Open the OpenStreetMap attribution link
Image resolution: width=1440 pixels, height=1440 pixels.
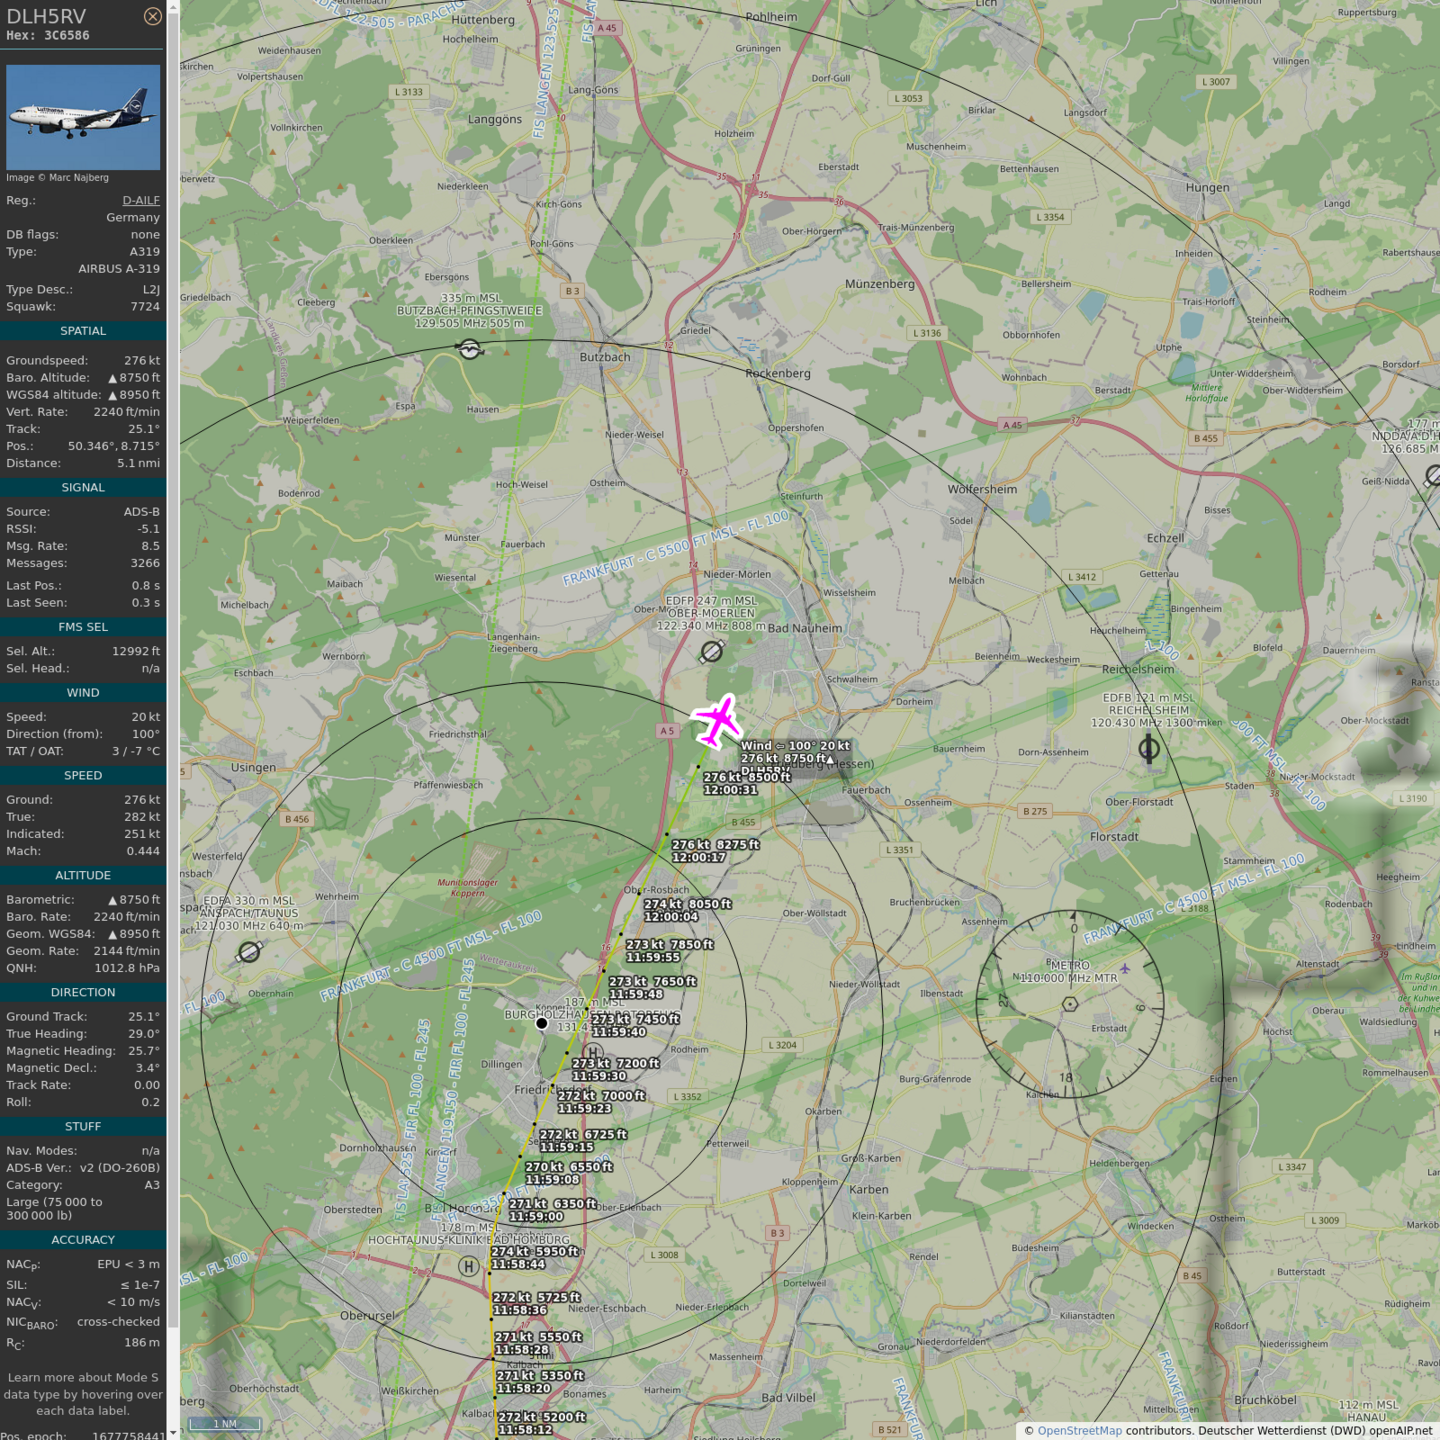pos(1079,1430)
